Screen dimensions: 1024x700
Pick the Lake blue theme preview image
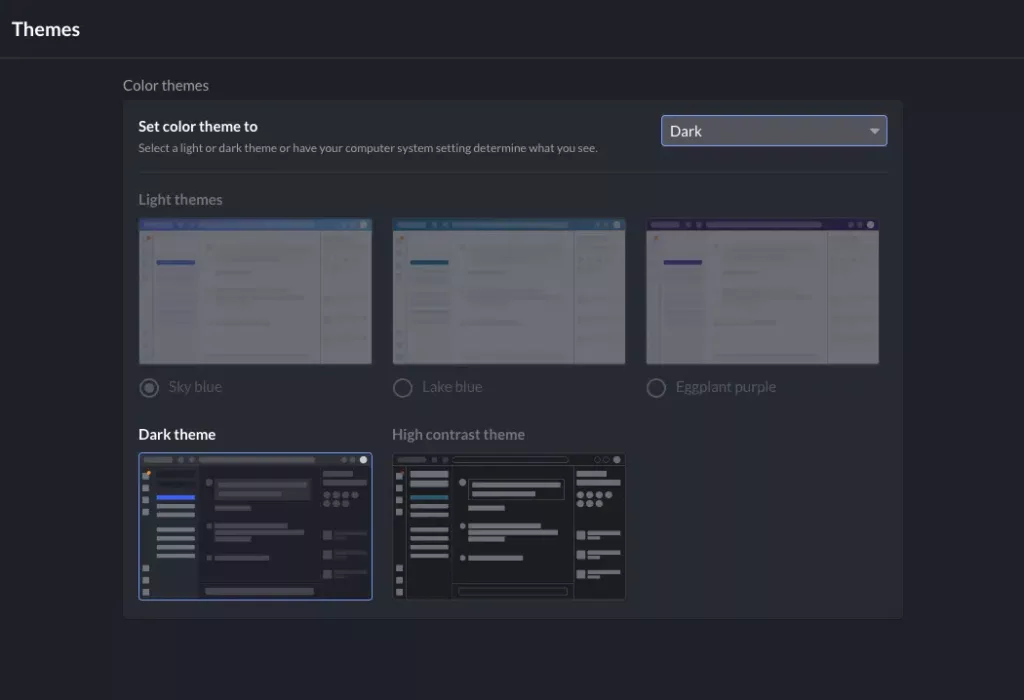509,291
